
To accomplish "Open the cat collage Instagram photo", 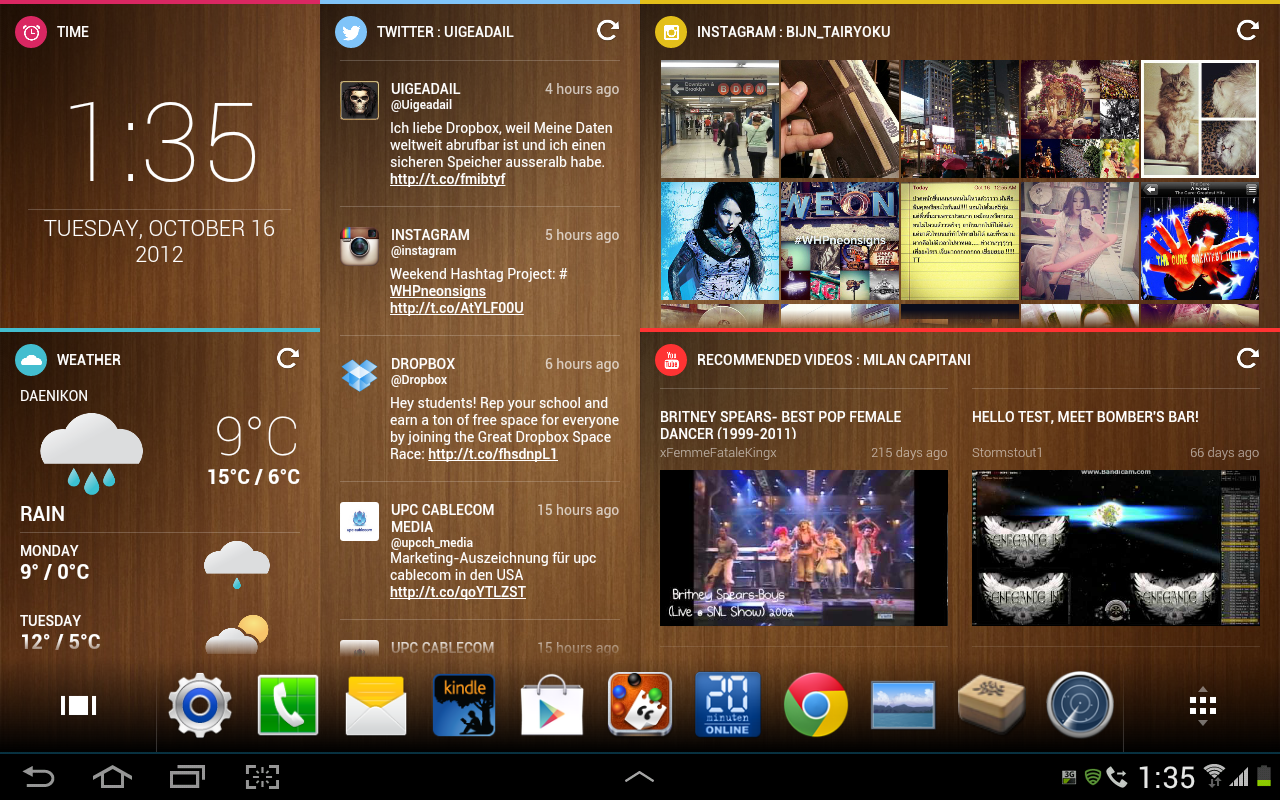I will pyautogui.click(x=1200, y=120).
